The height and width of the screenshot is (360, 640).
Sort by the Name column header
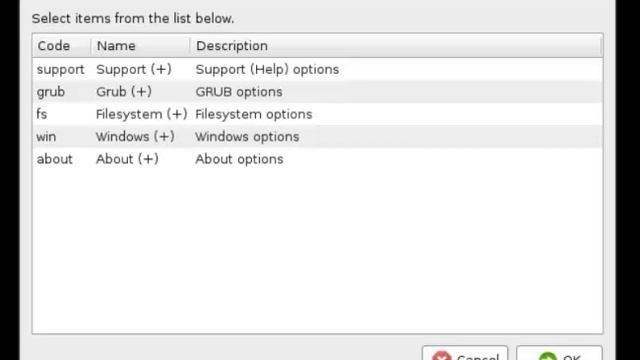point(140,46)
